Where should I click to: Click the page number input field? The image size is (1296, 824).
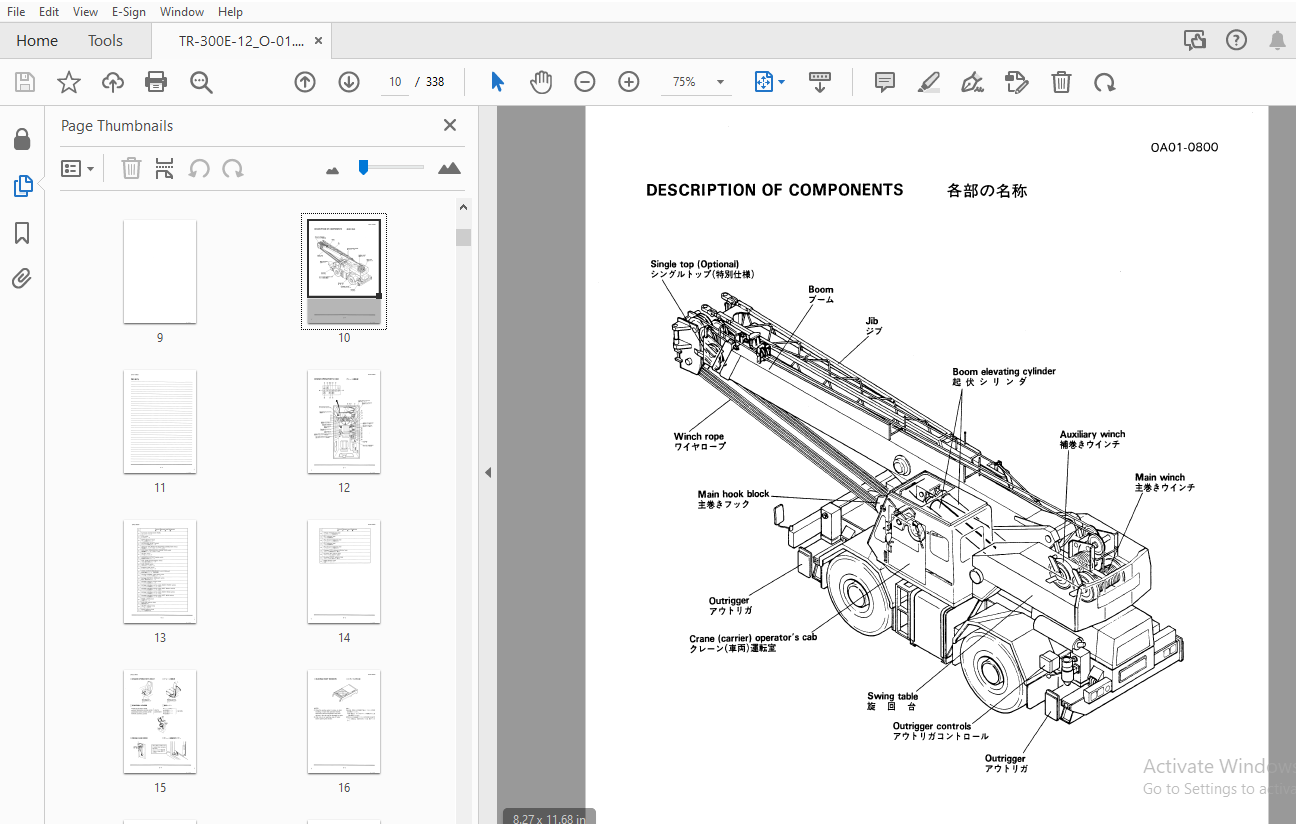pyautogui.click(x=396, y=82)
